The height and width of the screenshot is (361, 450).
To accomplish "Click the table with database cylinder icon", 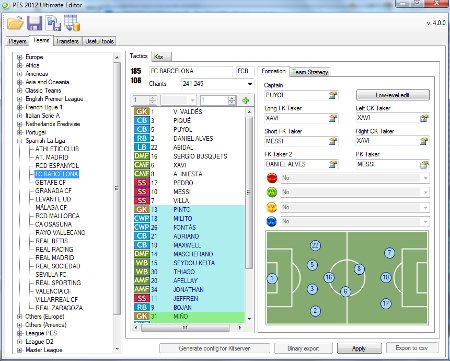I will pos(72,24).
